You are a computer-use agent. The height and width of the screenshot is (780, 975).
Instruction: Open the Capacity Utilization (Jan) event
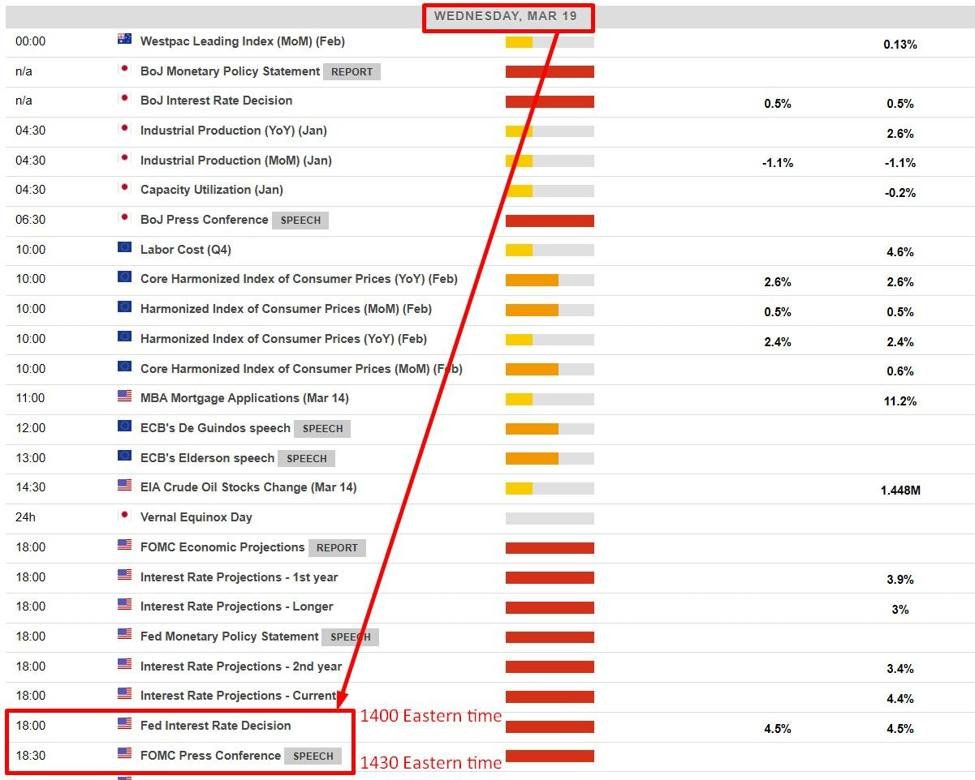click(211, 190)
